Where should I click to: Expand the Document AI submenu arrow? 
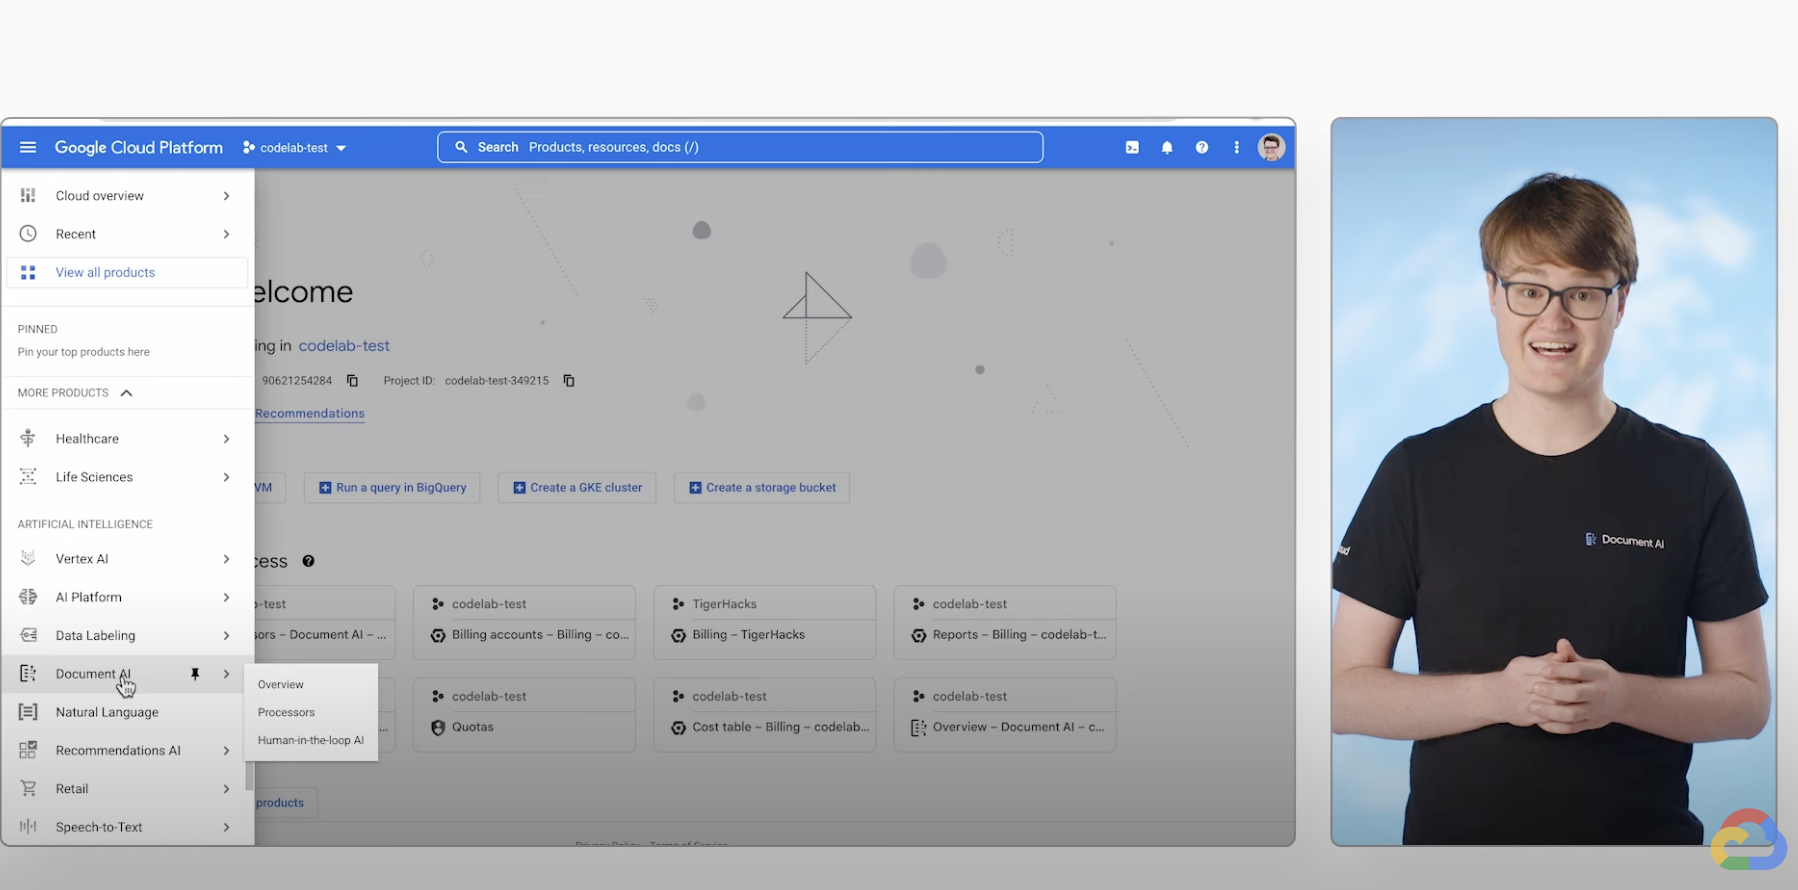pyautogui.click(x=226, y=674)
